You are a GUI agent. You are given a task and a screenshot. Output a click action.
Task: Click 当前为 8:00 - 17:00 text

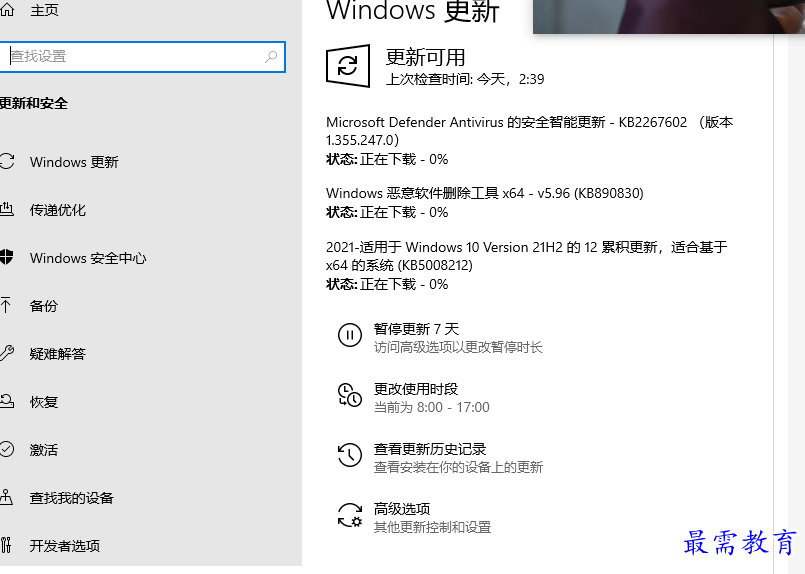432,408
